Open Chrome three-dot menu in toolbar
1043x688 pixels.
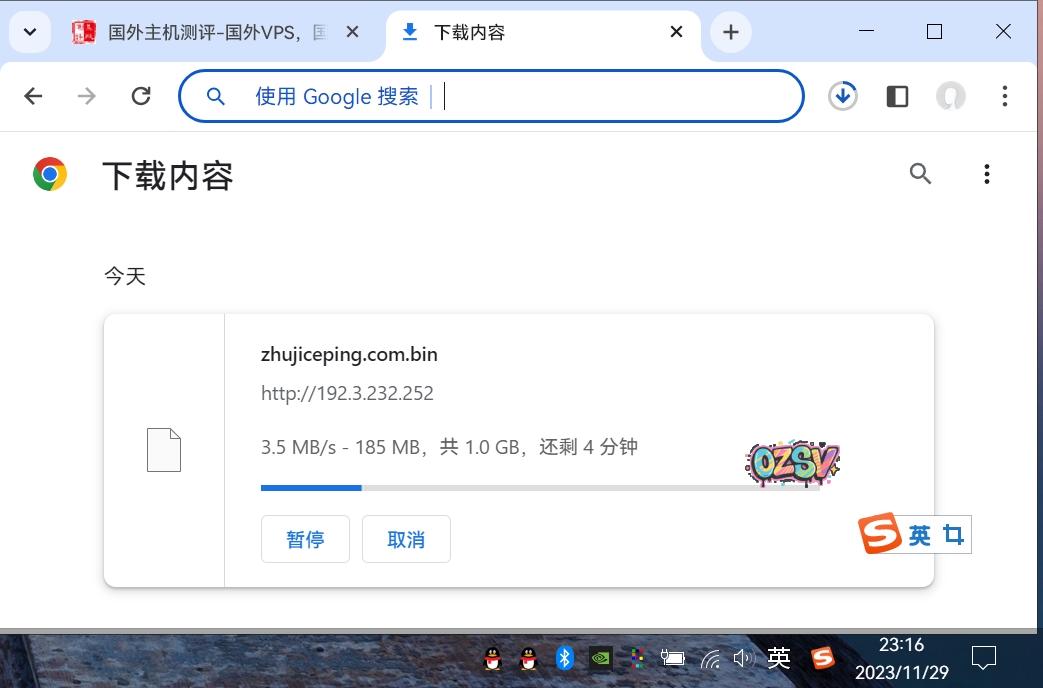click(x=1004, y=96)
